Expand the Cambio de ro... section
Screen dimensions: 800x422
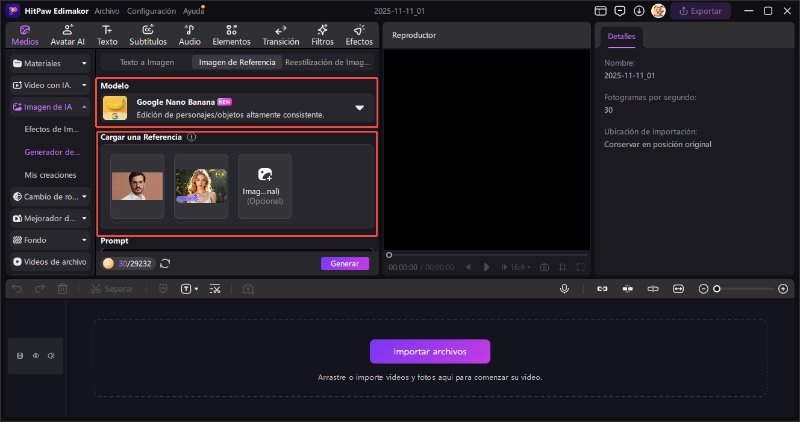tap(50, 196)
